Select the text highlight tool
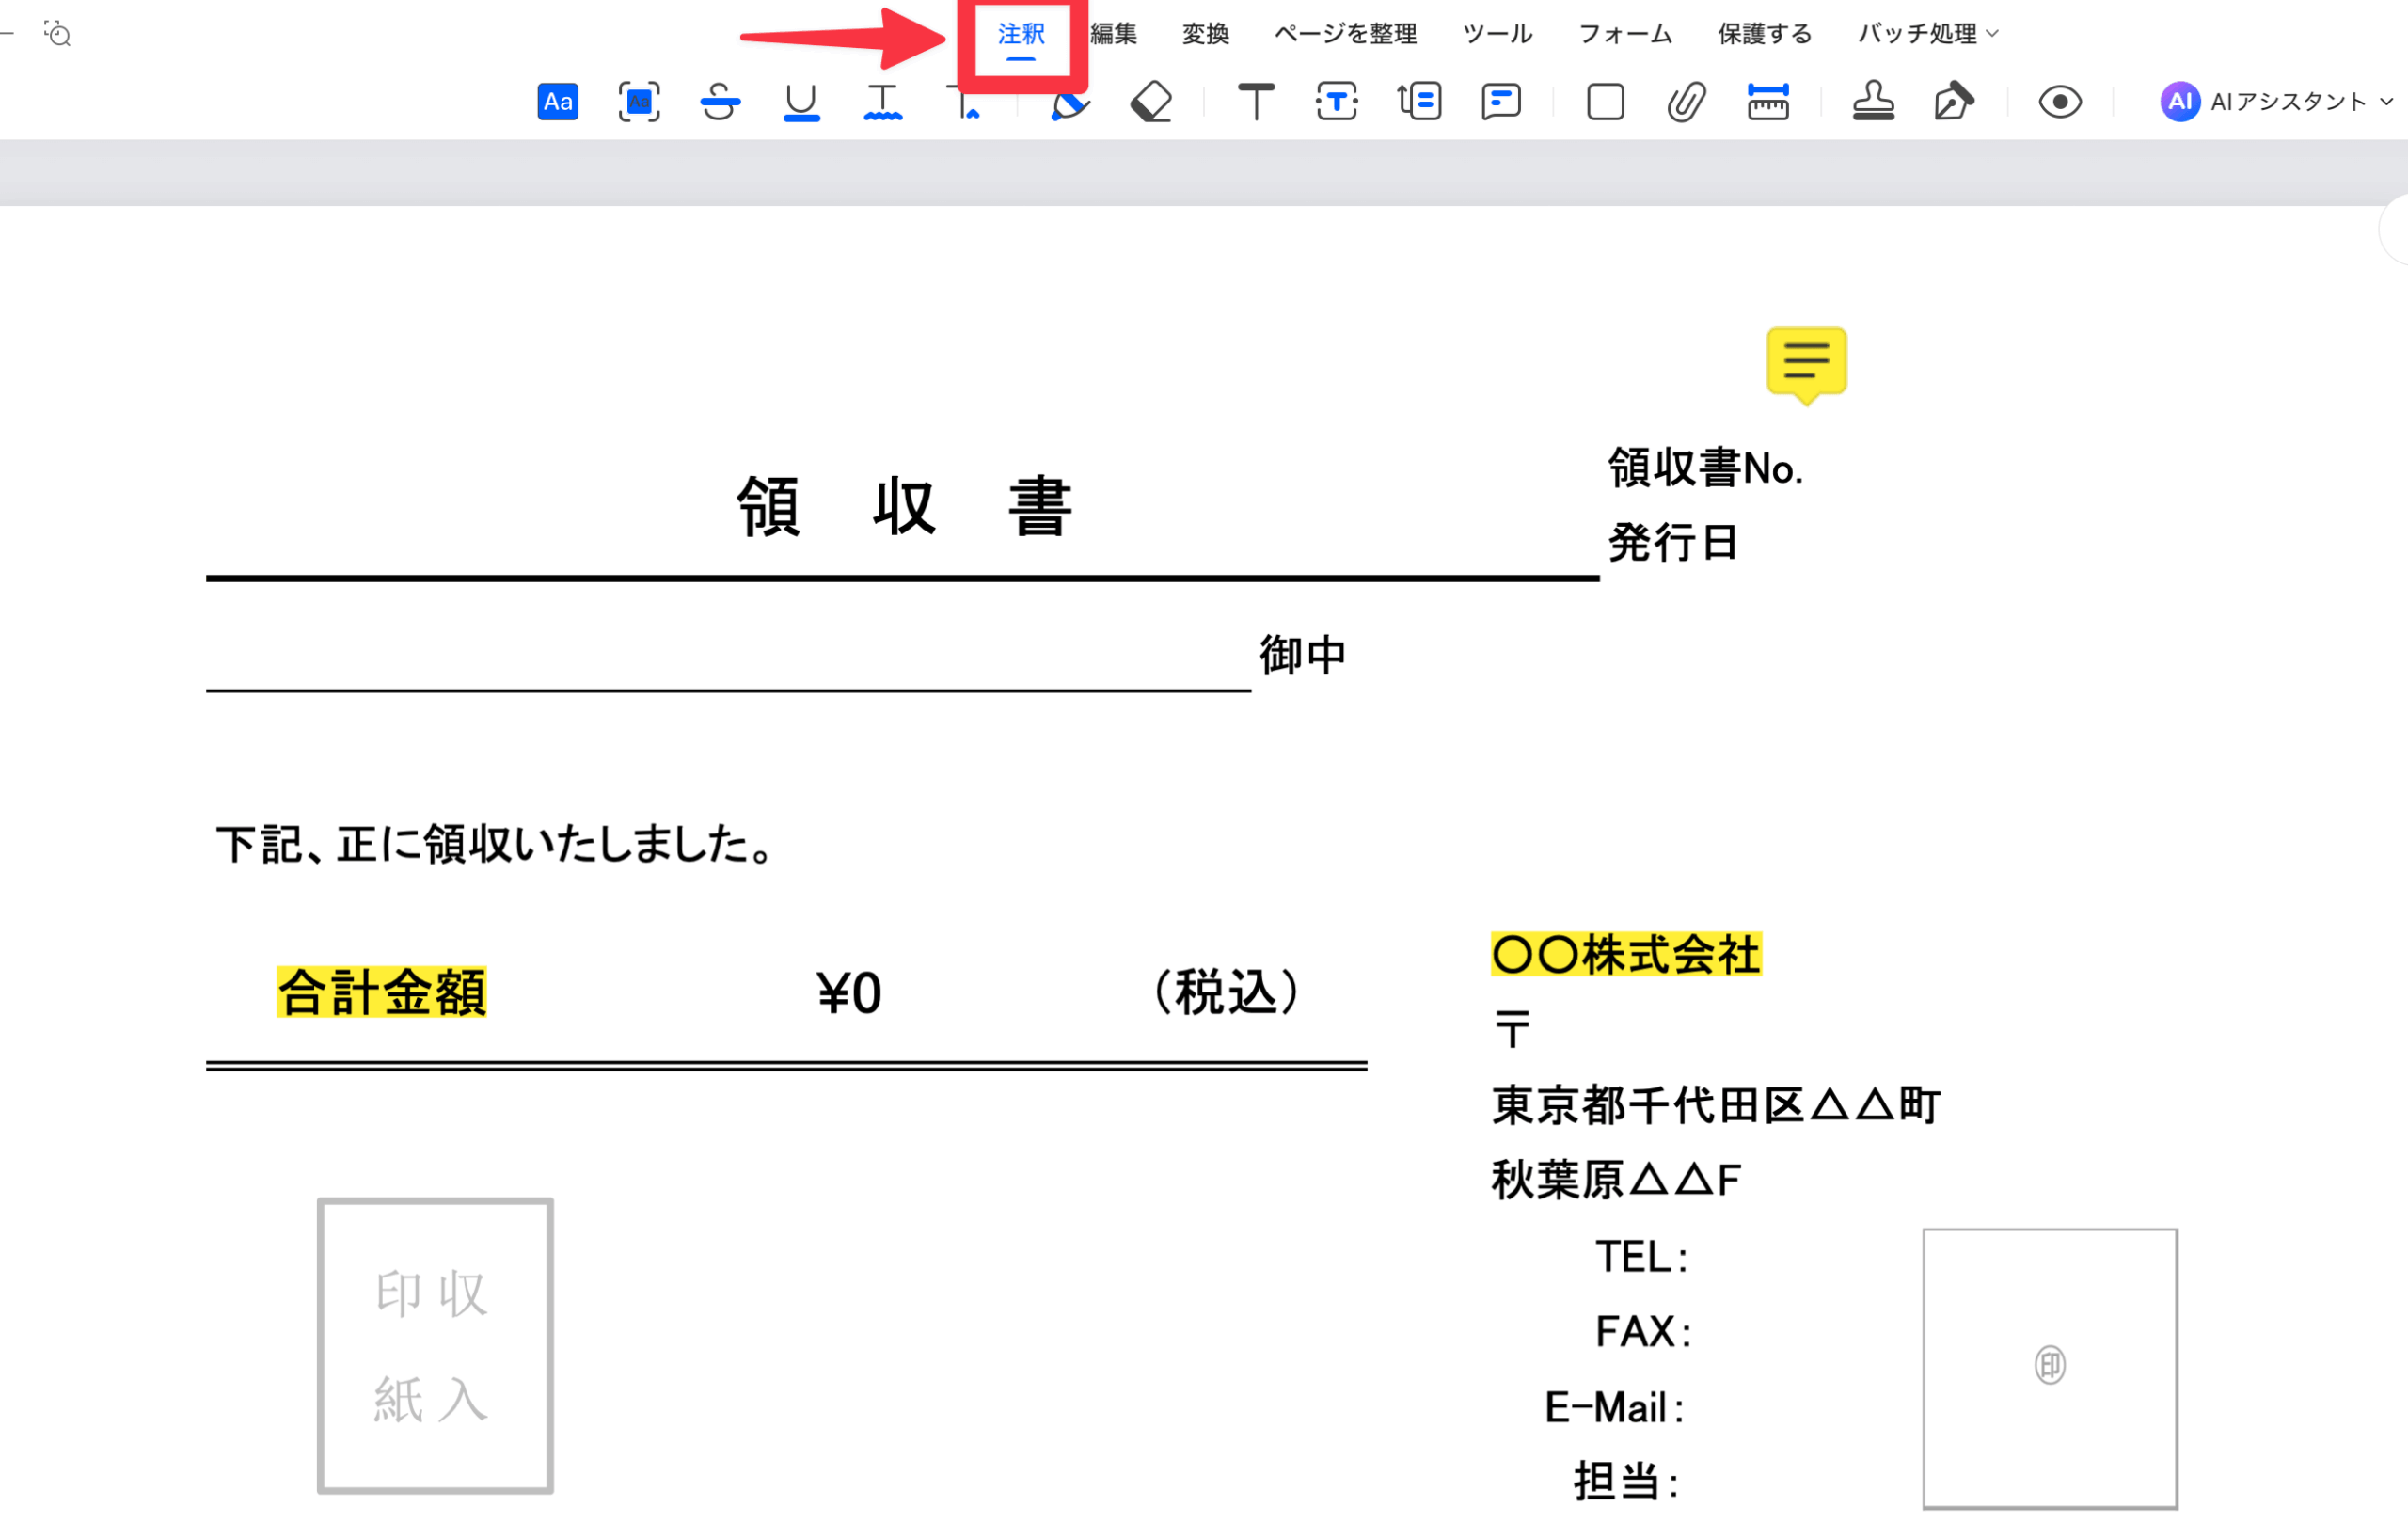This screenshot has height=1523, width=2408. (557, 102)
